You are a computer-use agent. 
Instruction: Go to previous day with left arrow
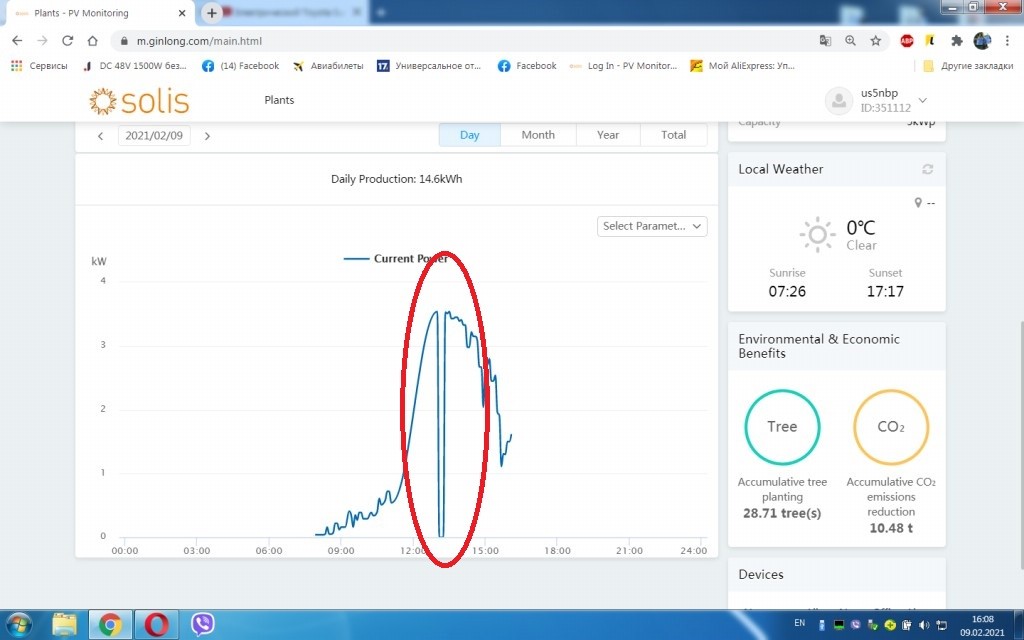pos(101,136)
